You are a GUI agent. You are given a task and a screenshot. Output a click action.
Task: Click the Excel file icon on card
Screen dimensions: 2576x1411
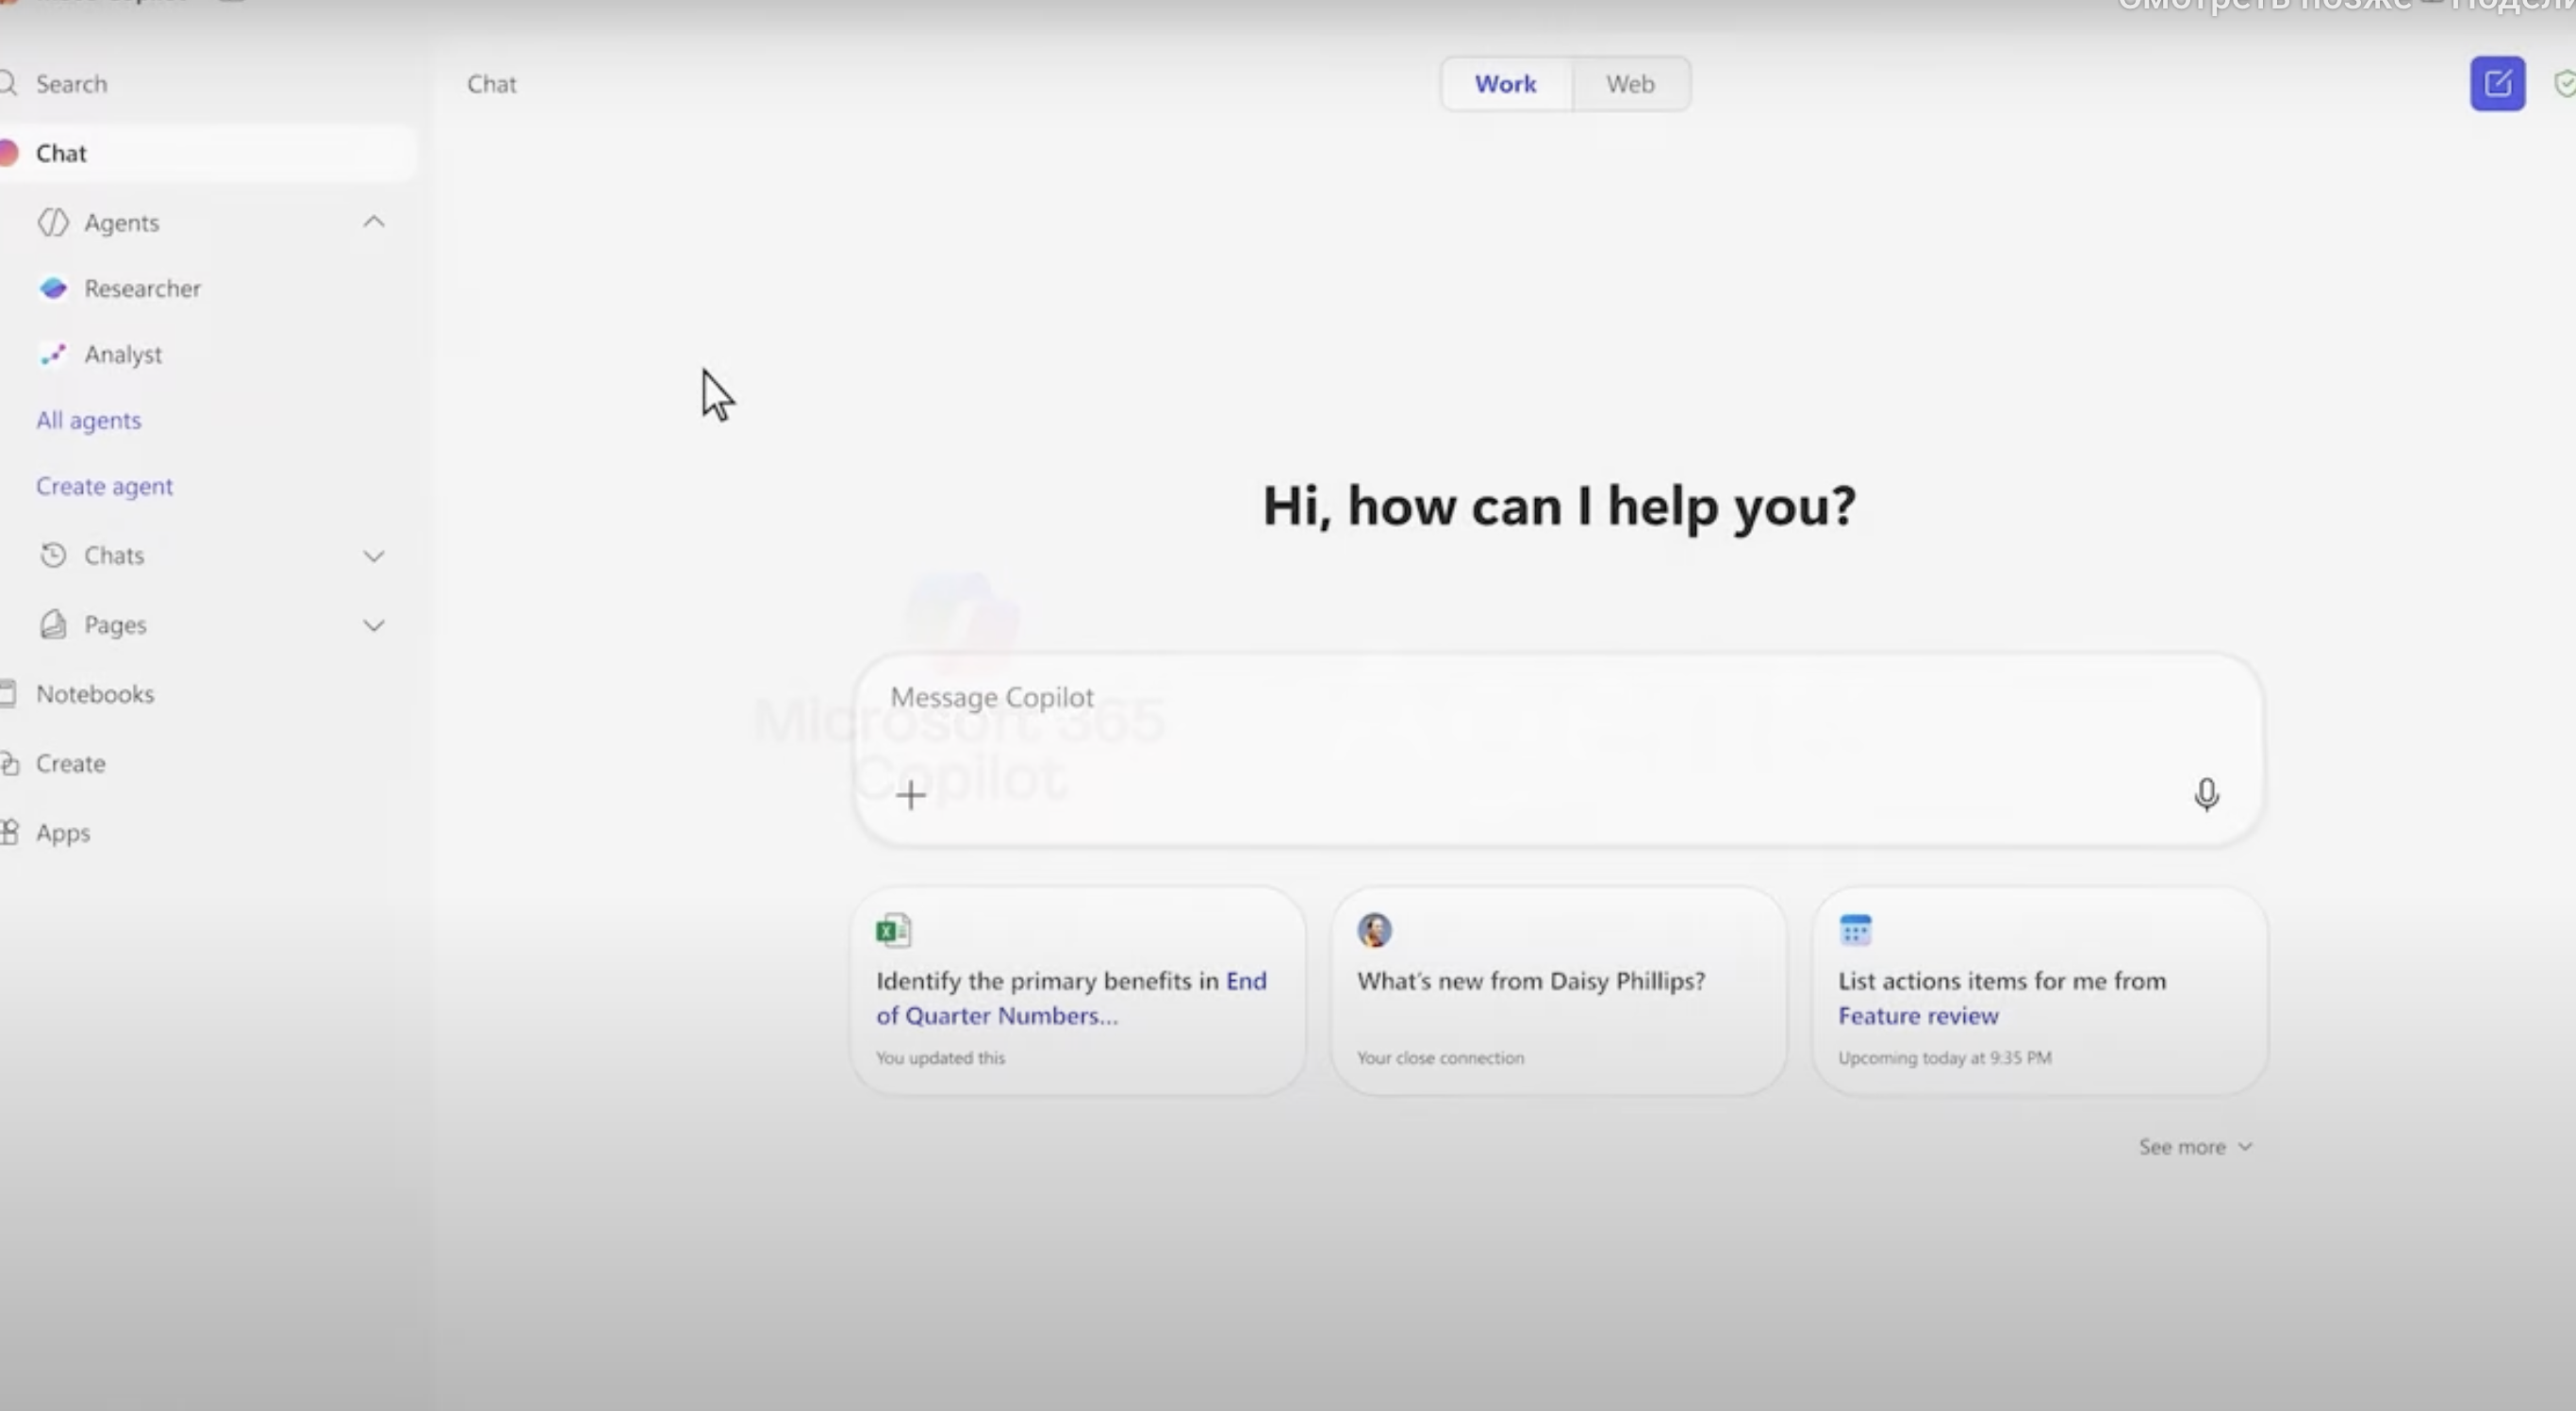[893, 930]
